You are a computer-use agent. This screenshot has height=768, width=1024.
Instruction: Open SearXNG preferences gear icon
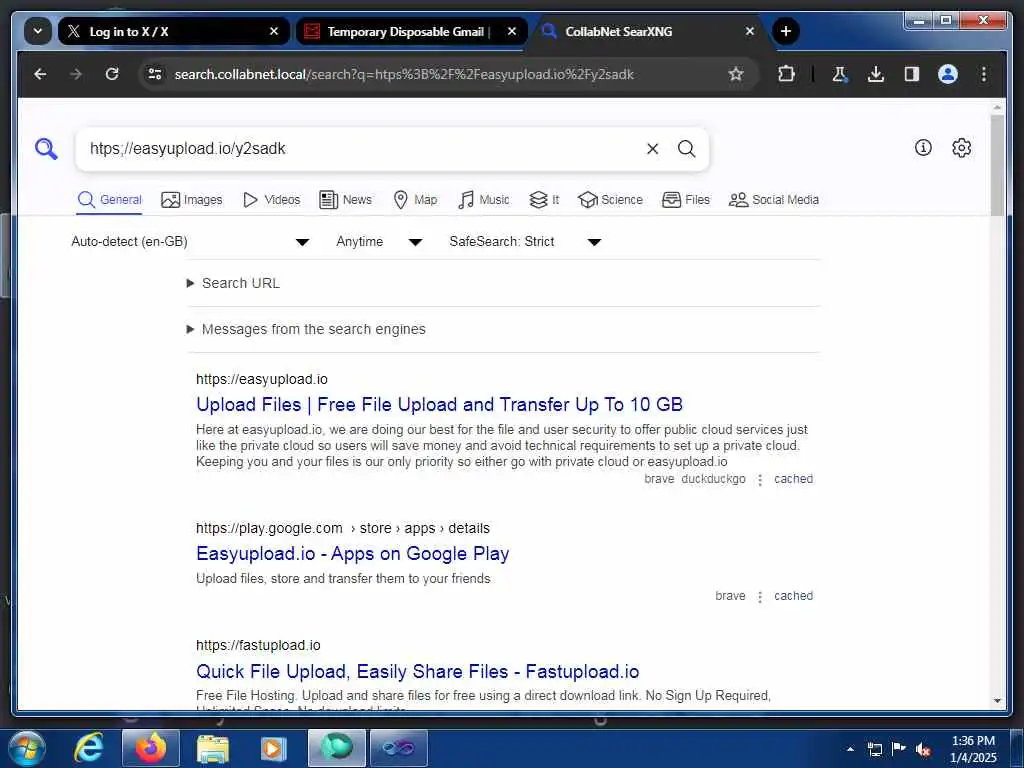click(961, 148)
